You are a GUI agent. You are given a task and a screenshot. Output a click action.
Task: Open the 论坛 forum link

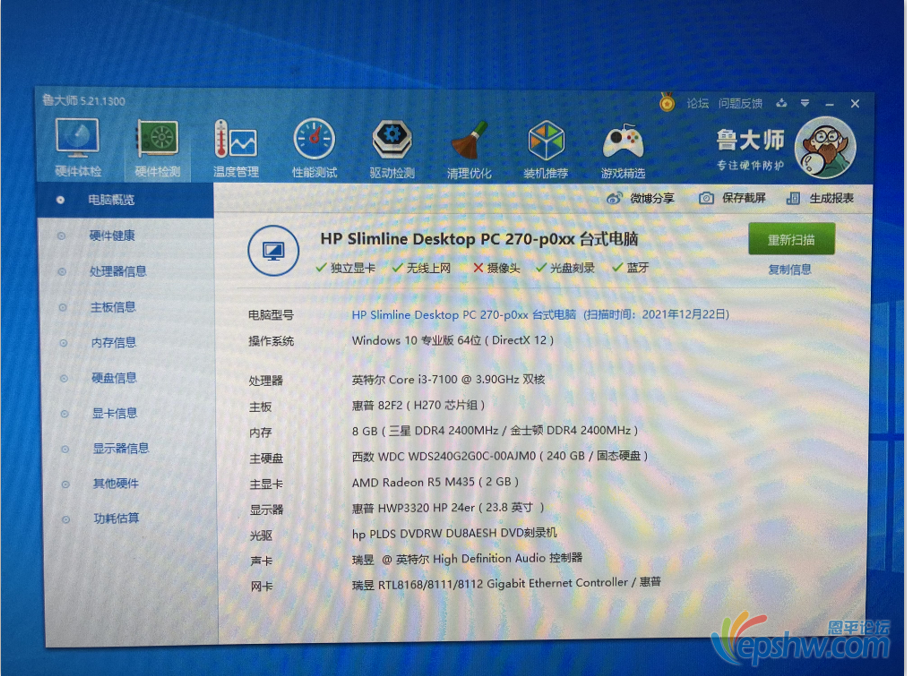(x=698, y=103)
